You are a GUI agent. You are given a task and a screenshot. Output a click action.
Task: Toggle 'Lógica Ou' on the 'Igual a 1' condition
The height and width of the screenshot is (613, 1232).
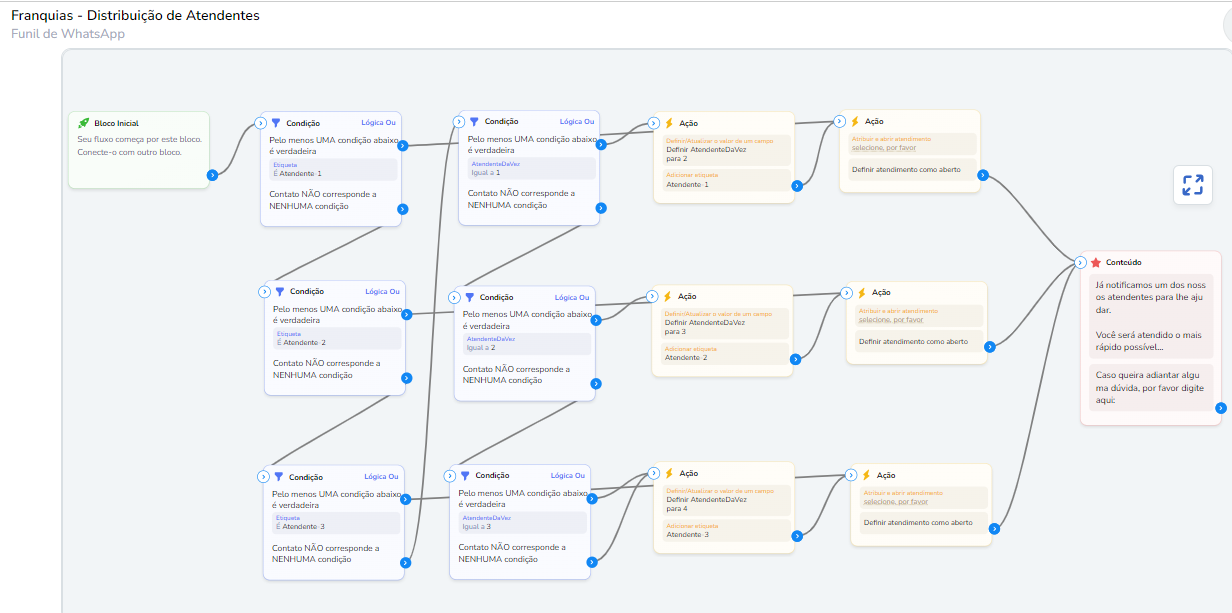577,122
